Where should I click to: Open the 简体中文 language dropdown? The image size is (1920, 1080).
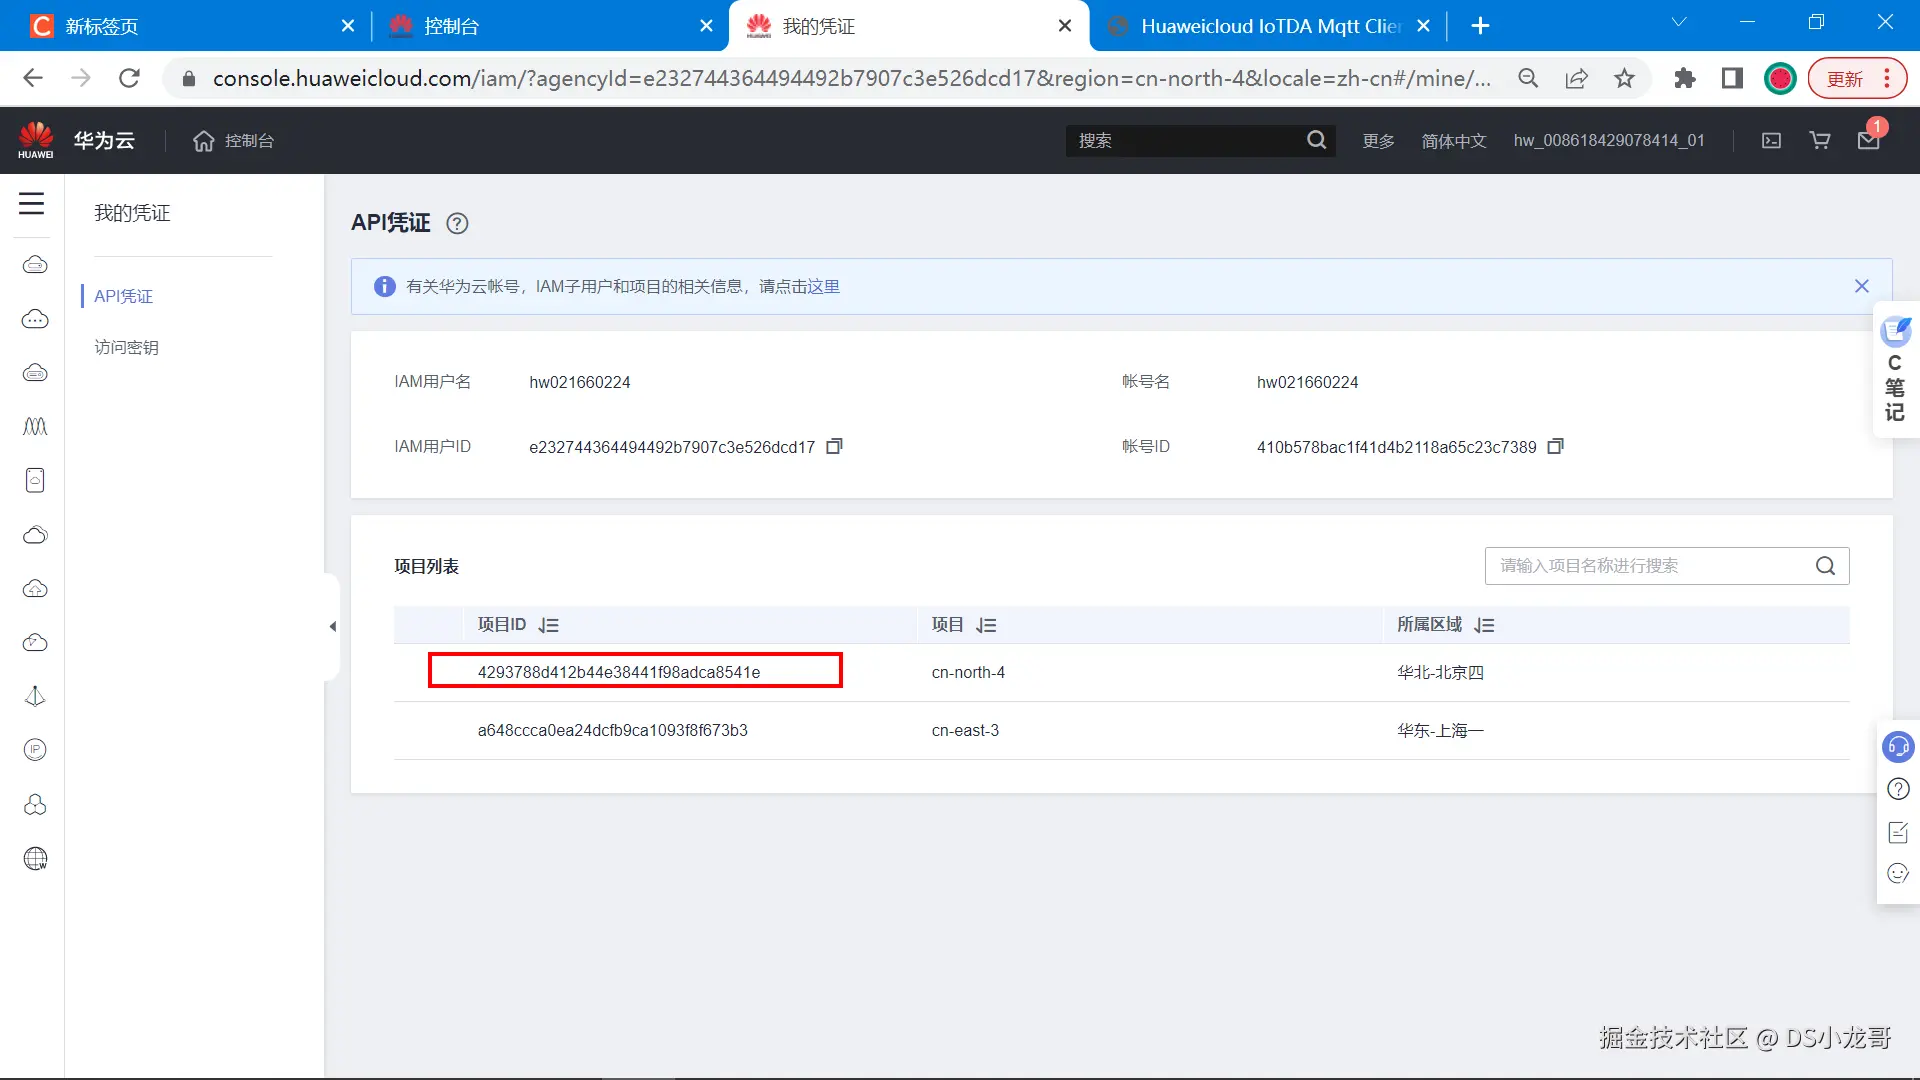(1453, 141)
